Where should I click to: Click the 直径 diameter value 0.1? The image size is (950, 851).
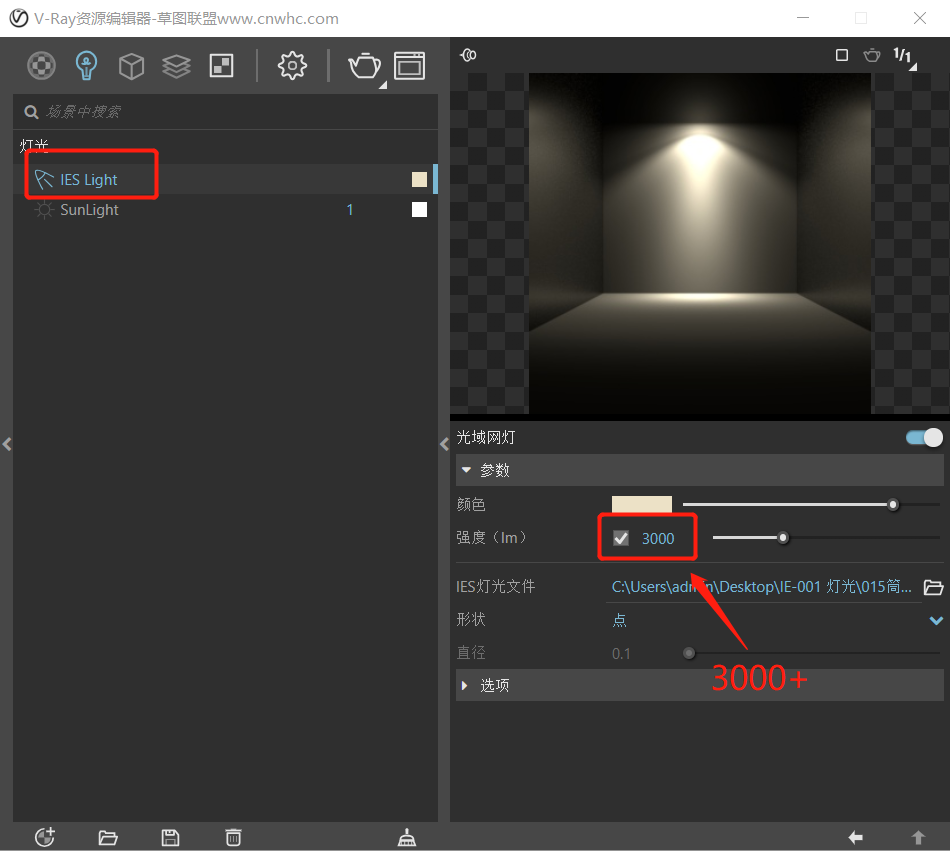point(621,654)
